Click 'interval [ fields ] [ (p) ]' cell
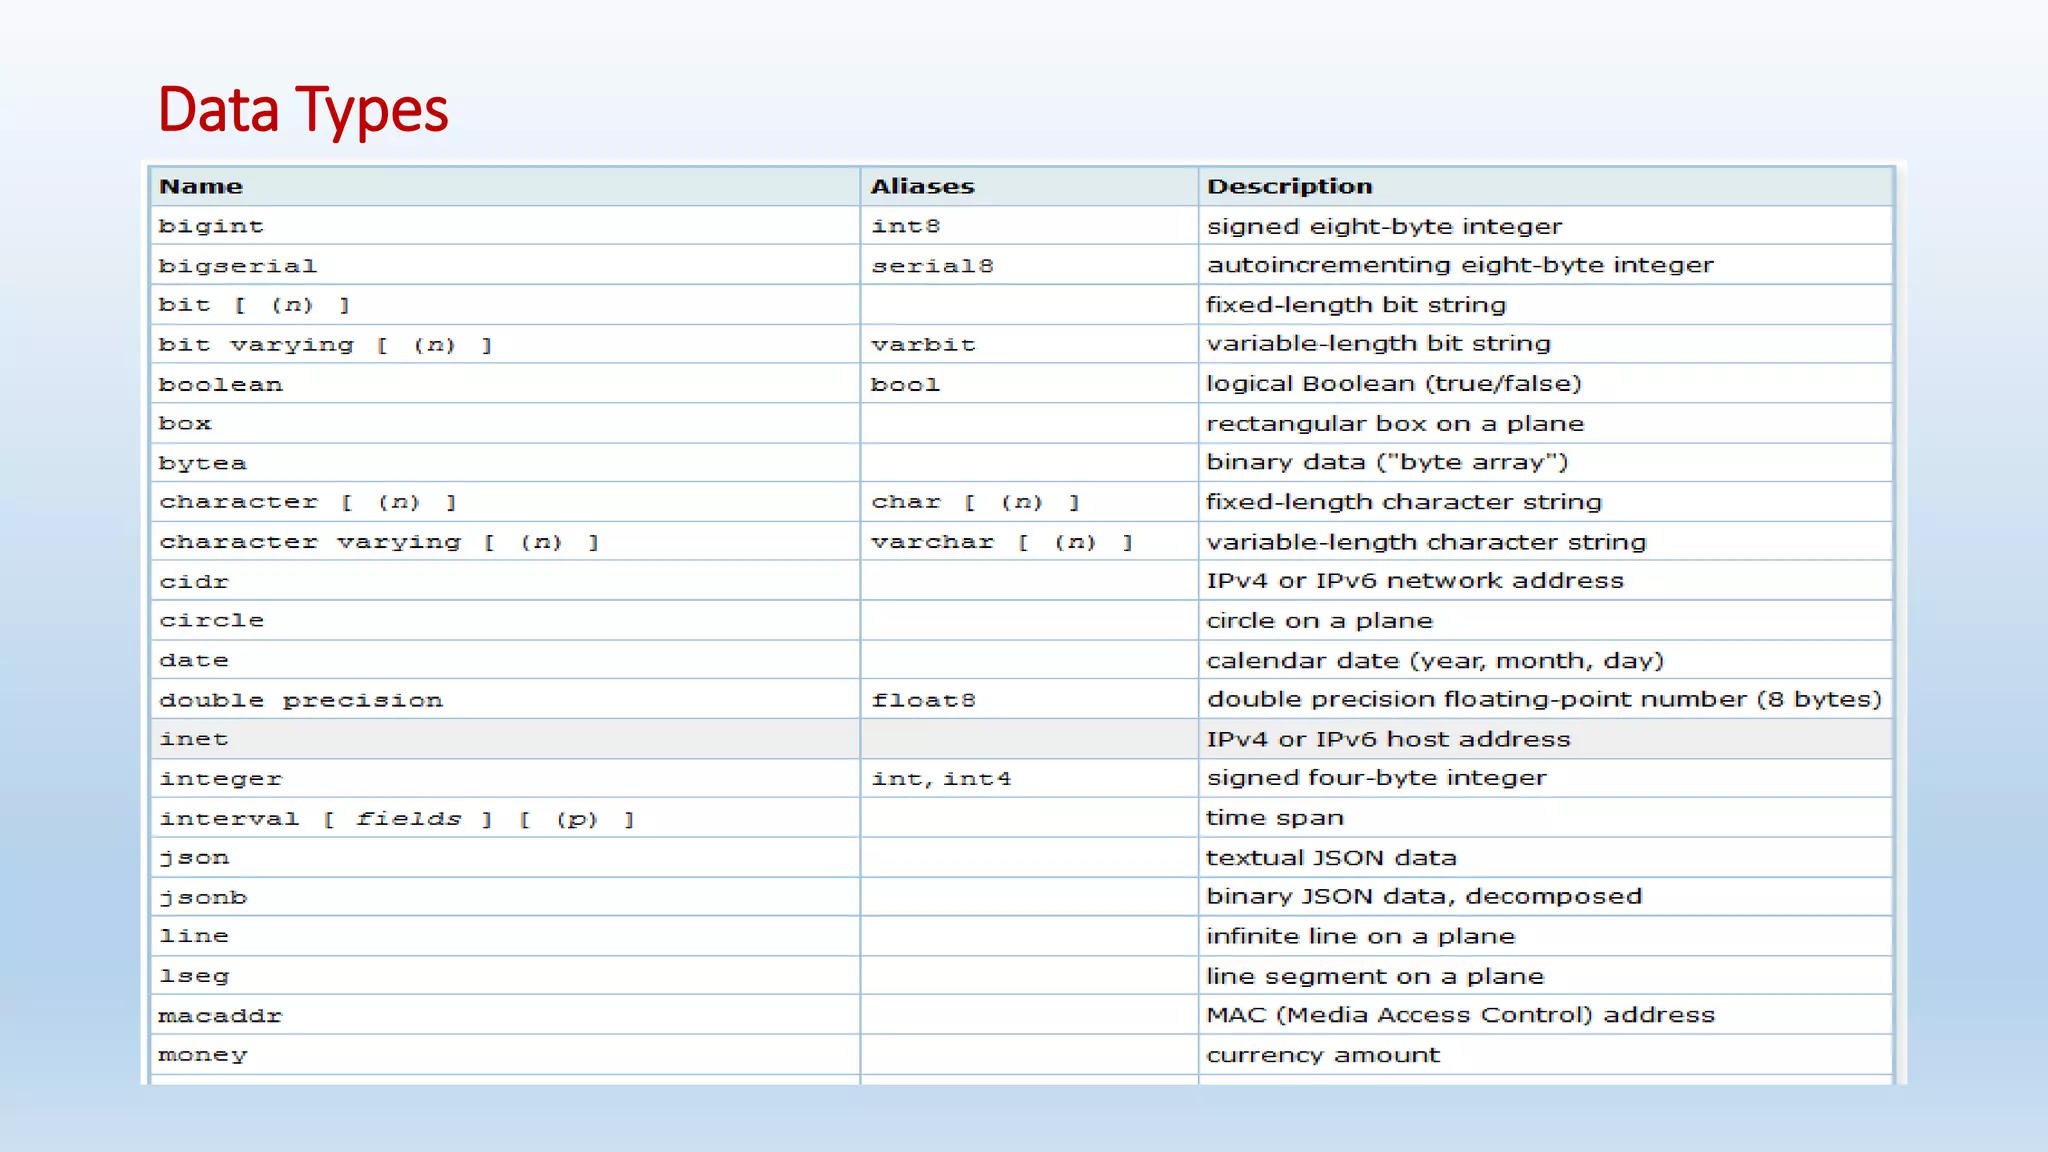This screenshot has width=2048, height=1152. click(504, 818)
